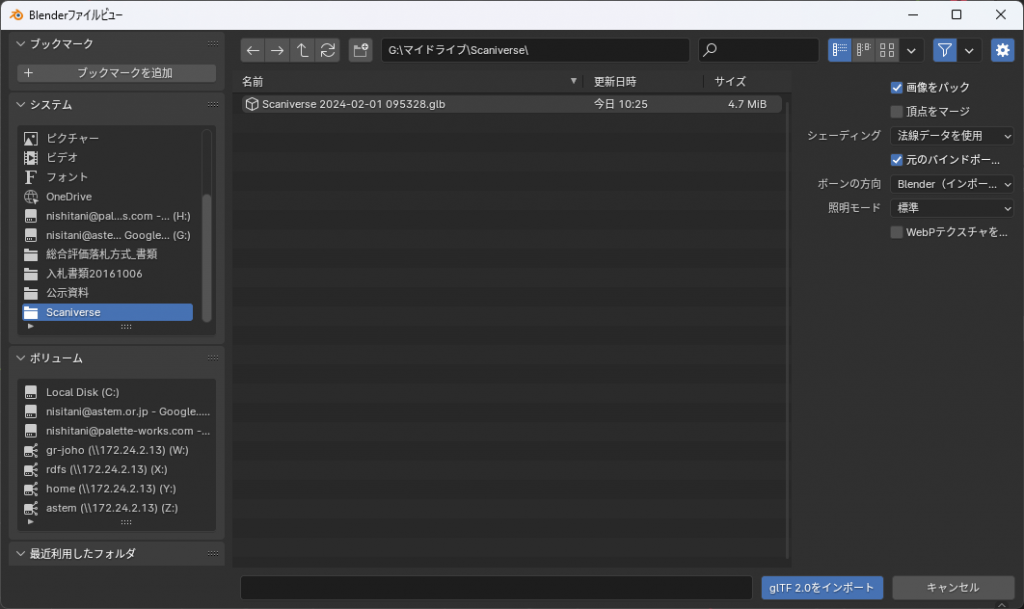Open 照明モード dropdown
1024x609 pixels.
(x=952, y=208)
